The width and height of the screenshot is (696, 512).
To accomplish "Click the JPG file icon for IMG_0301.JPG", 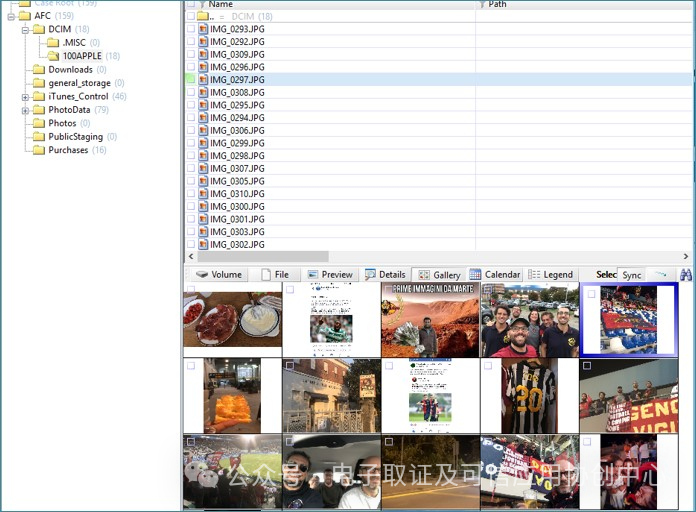I will click(203, 219).
